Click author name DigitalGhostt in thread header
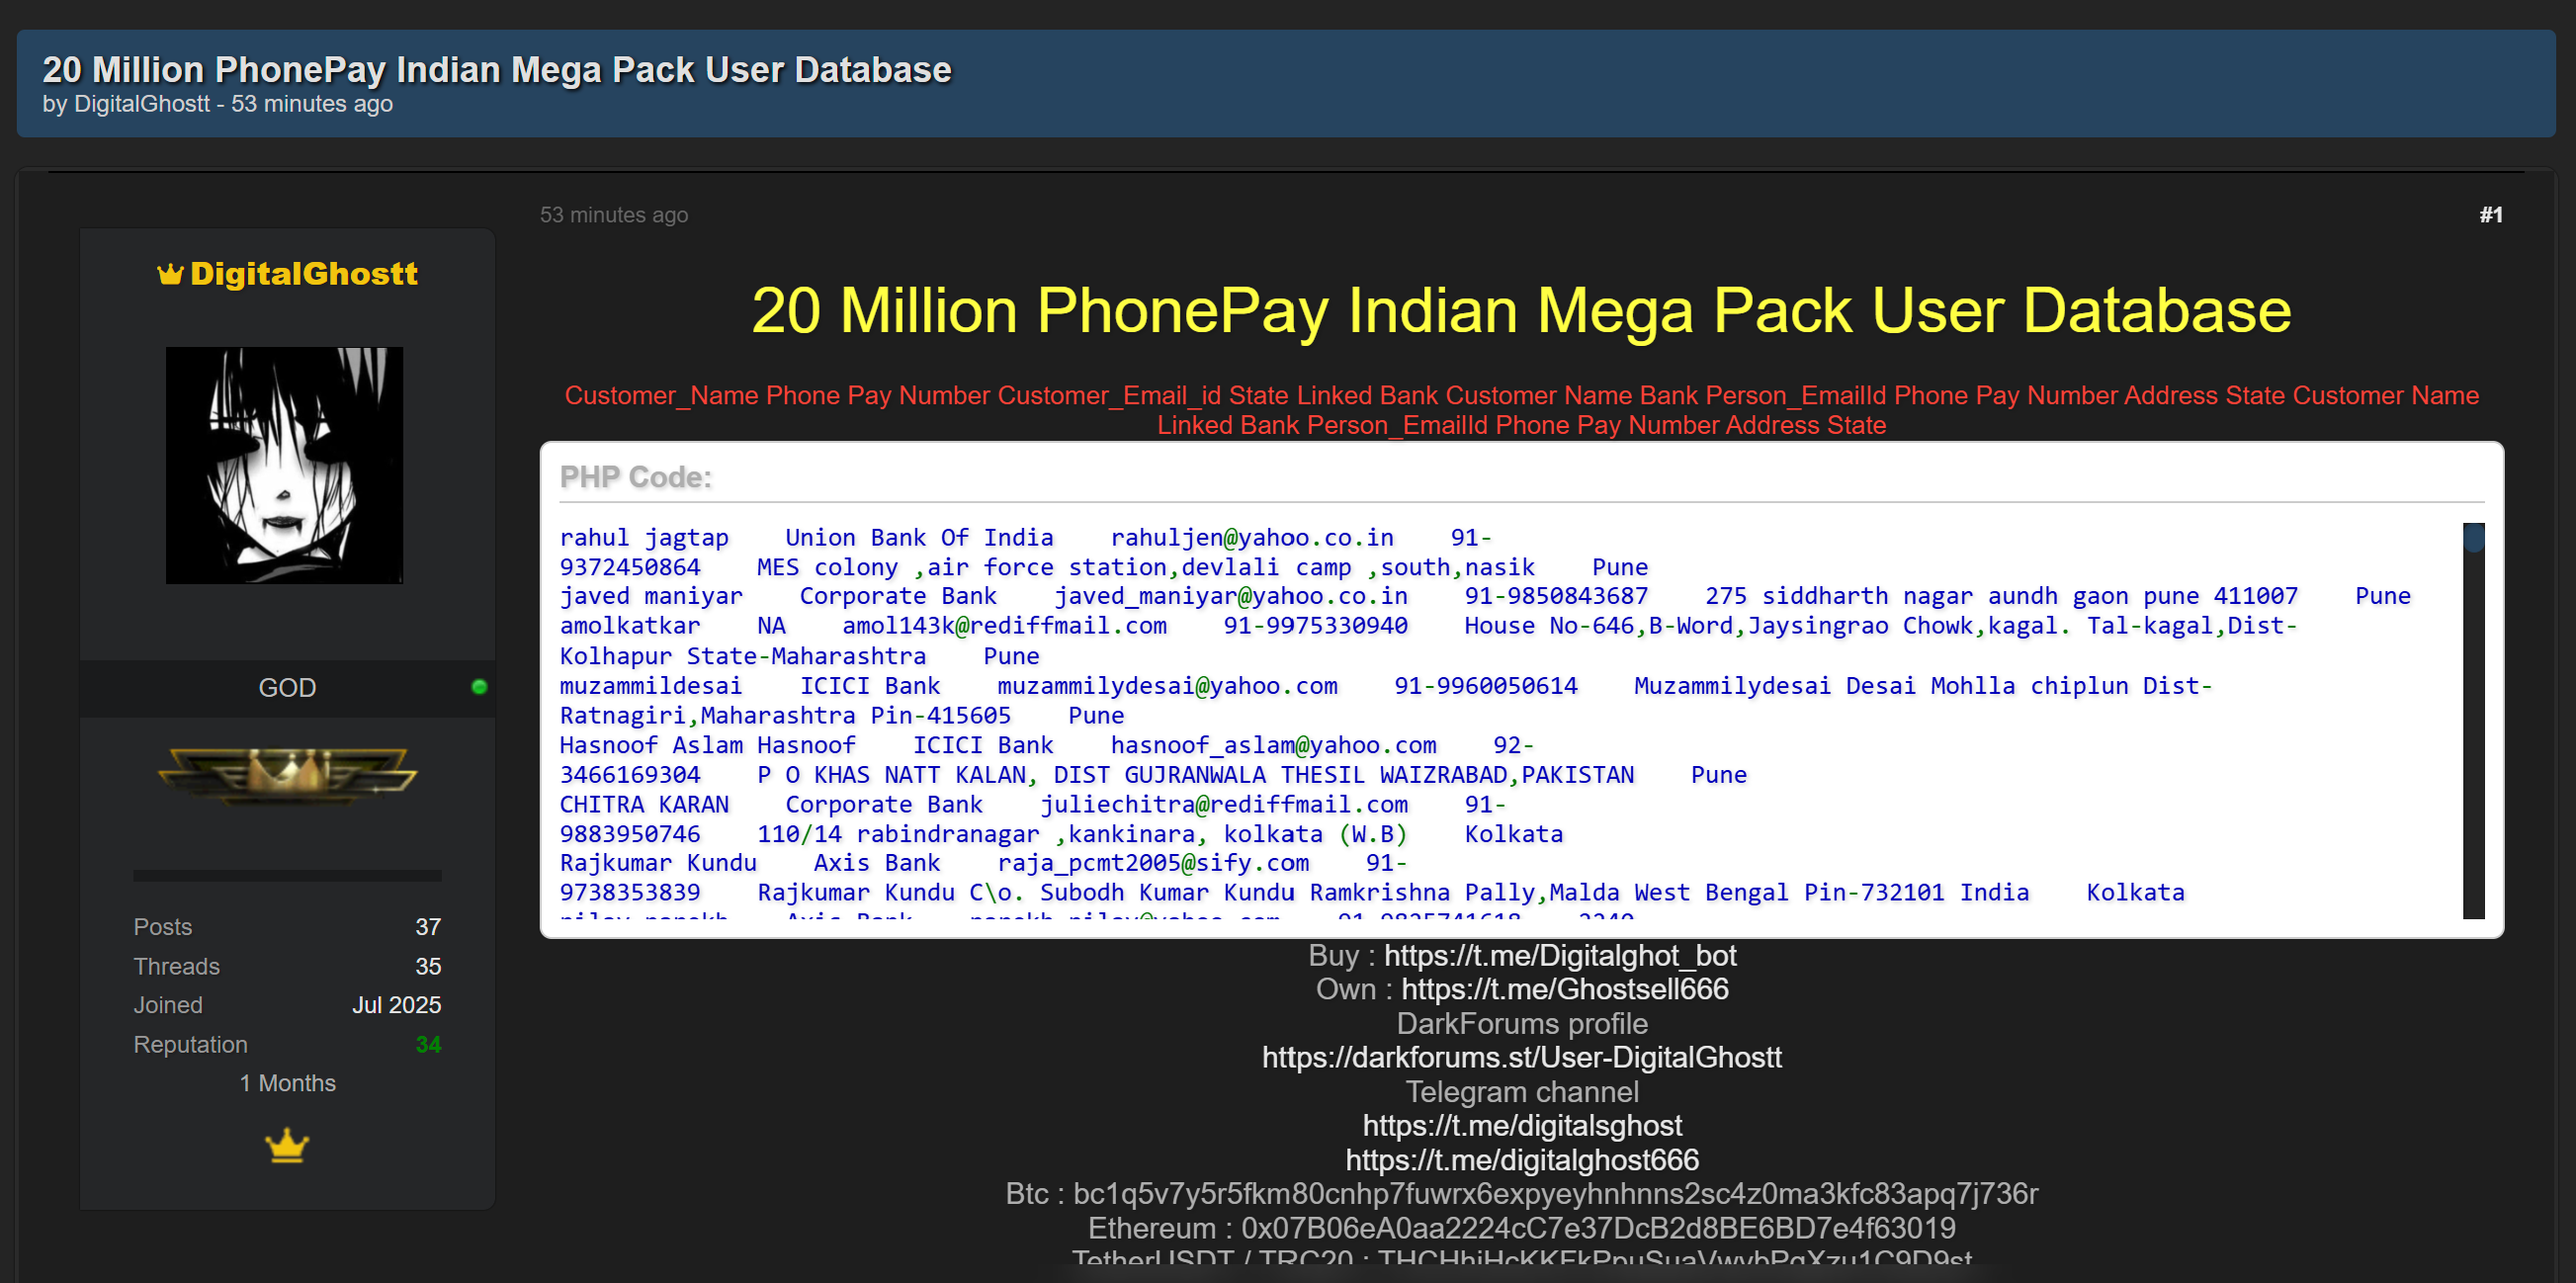 pos(141,104)
